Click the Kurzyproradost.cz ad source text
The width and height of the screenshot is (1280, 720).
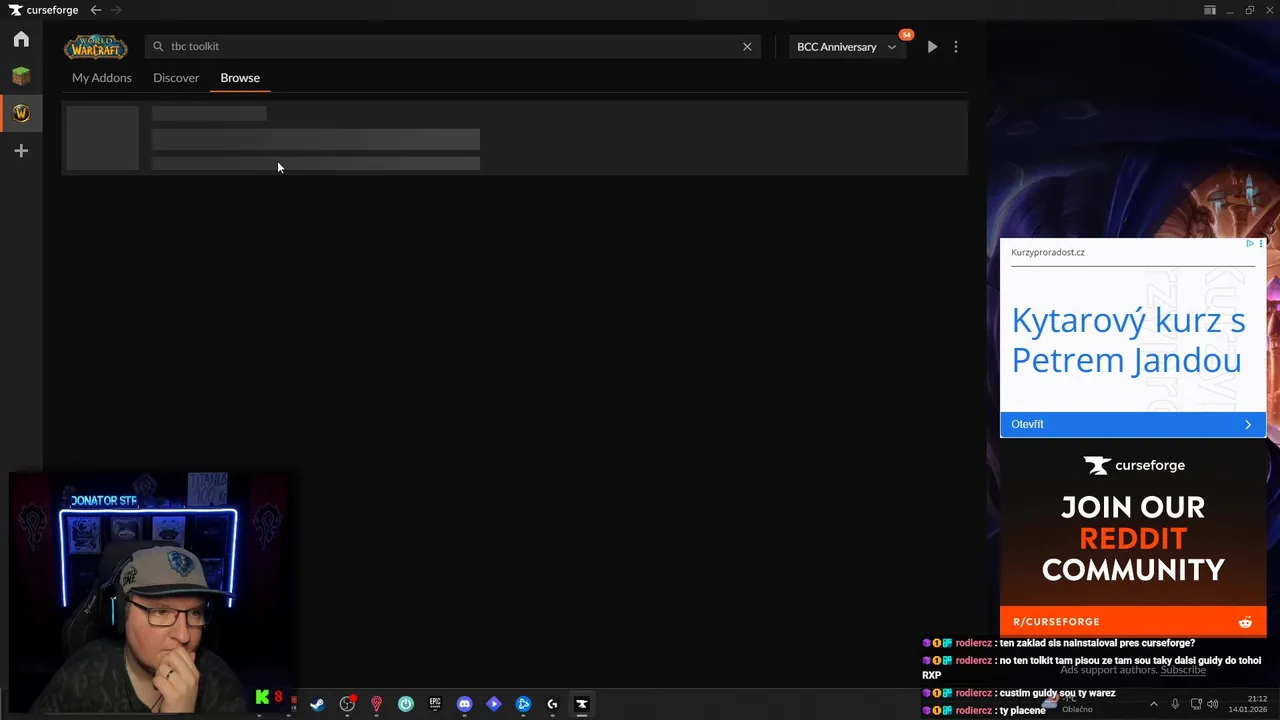pyautogui.click(x=1048, y=252)
